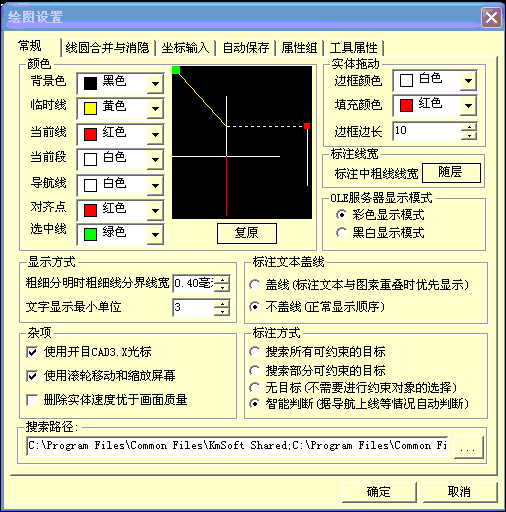Image resolution: width=506 pixels, height=512 pixels.
Task: Click the 边框边长 value field
Action: point(428,131)
